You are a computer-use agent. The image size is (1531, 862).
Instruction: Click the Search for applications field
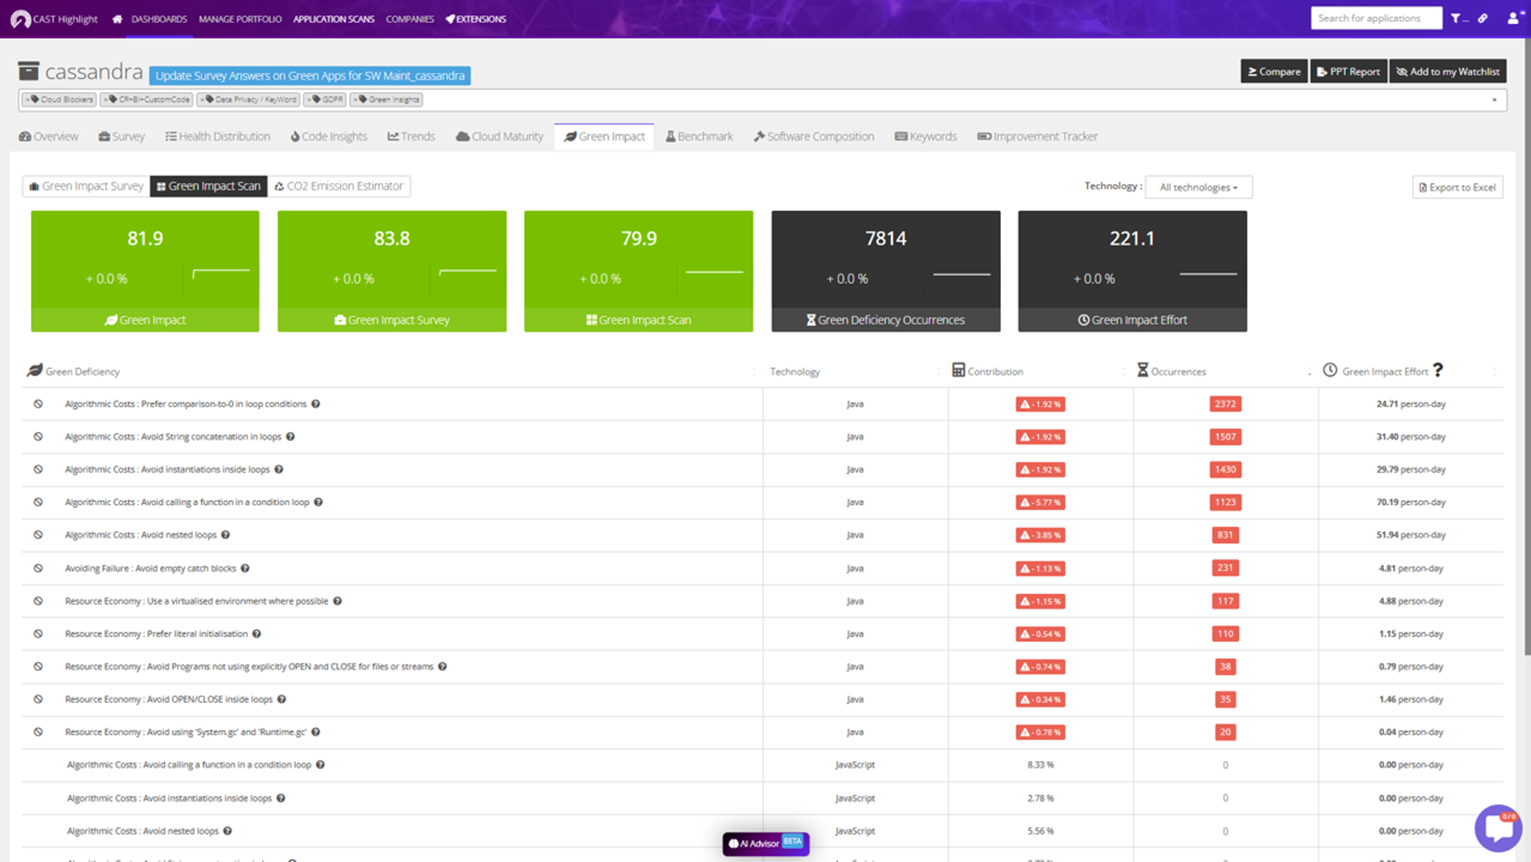pyautogui.click(x=1375, y=18)
